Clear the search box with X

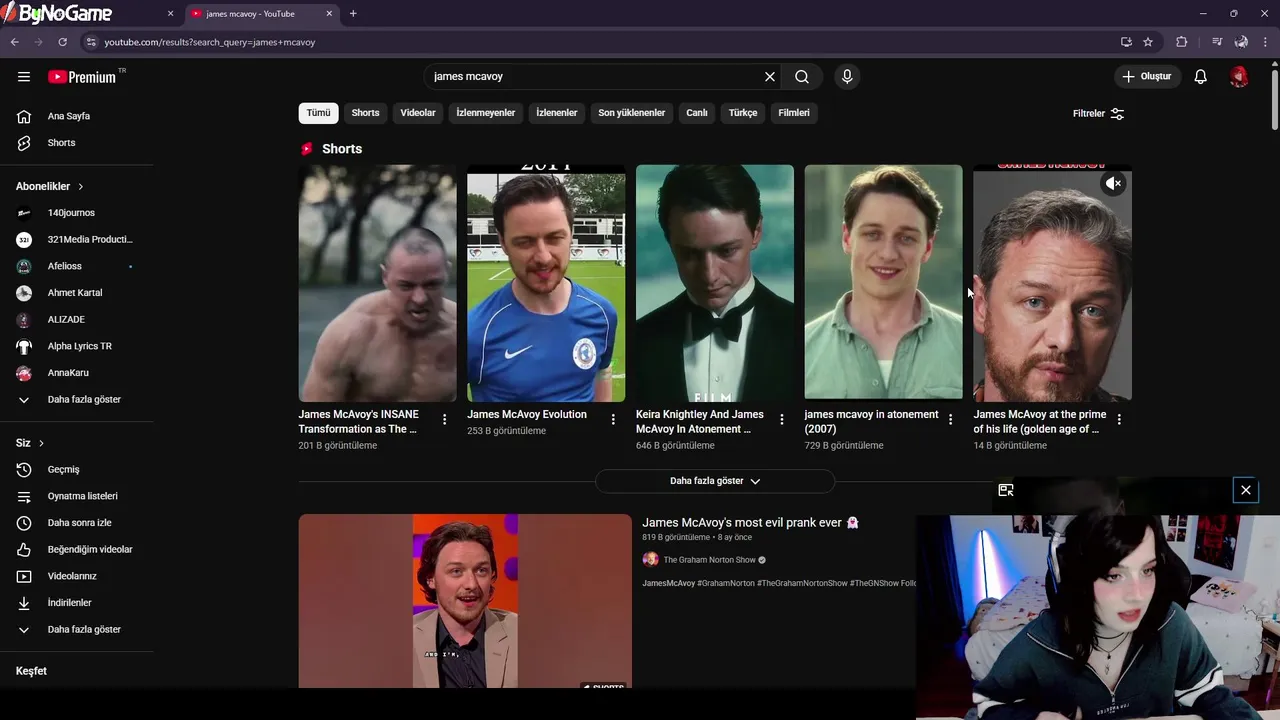coord(770,77)
